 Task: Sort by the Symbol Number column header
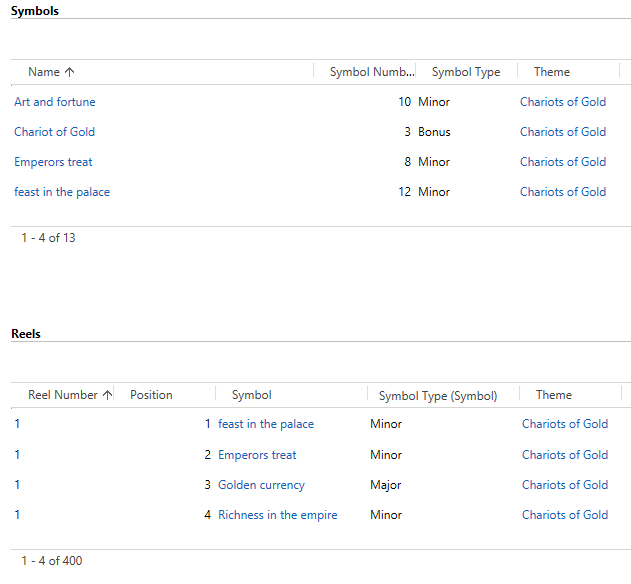[x=372, y=72]
